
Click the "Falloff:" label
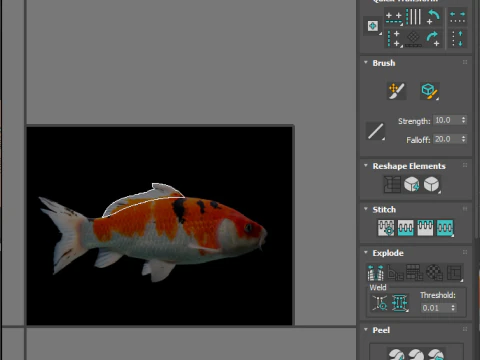(418, 140)
